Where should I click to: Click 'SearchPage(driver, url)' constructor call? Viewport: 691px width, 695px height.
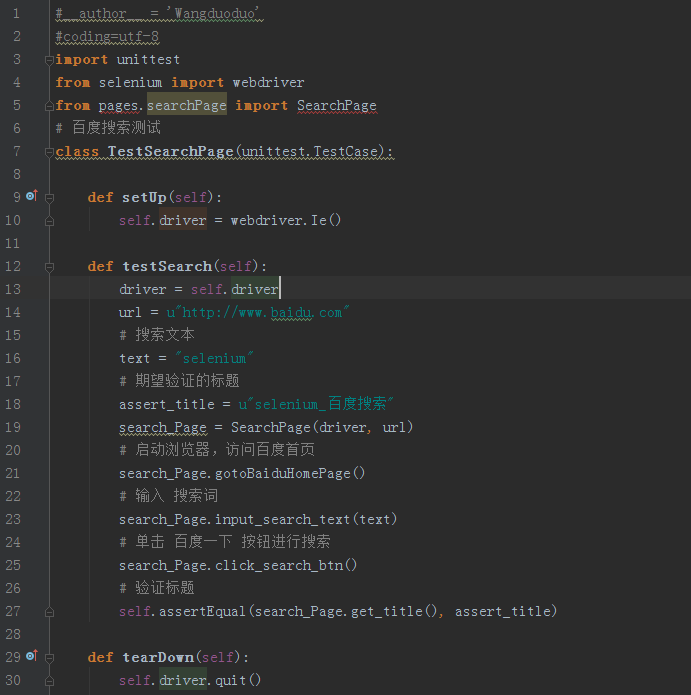tap(322, 428)
